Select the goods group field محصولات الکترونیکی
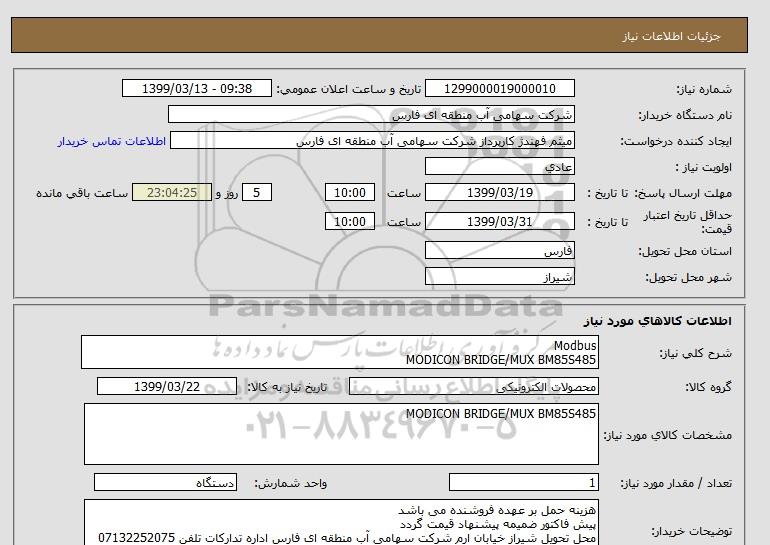The height and width of the screenshot is (545, 770). 473,386
